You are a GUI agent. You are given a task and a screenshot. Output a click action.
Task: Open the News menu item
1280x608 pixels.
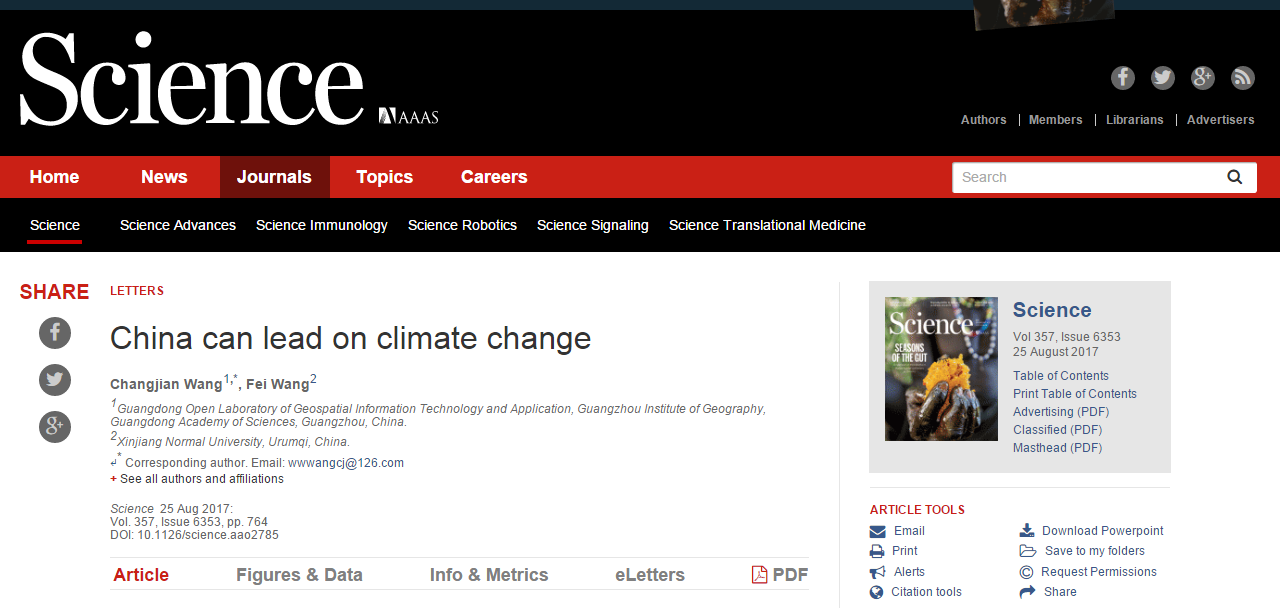pos(164,177)
